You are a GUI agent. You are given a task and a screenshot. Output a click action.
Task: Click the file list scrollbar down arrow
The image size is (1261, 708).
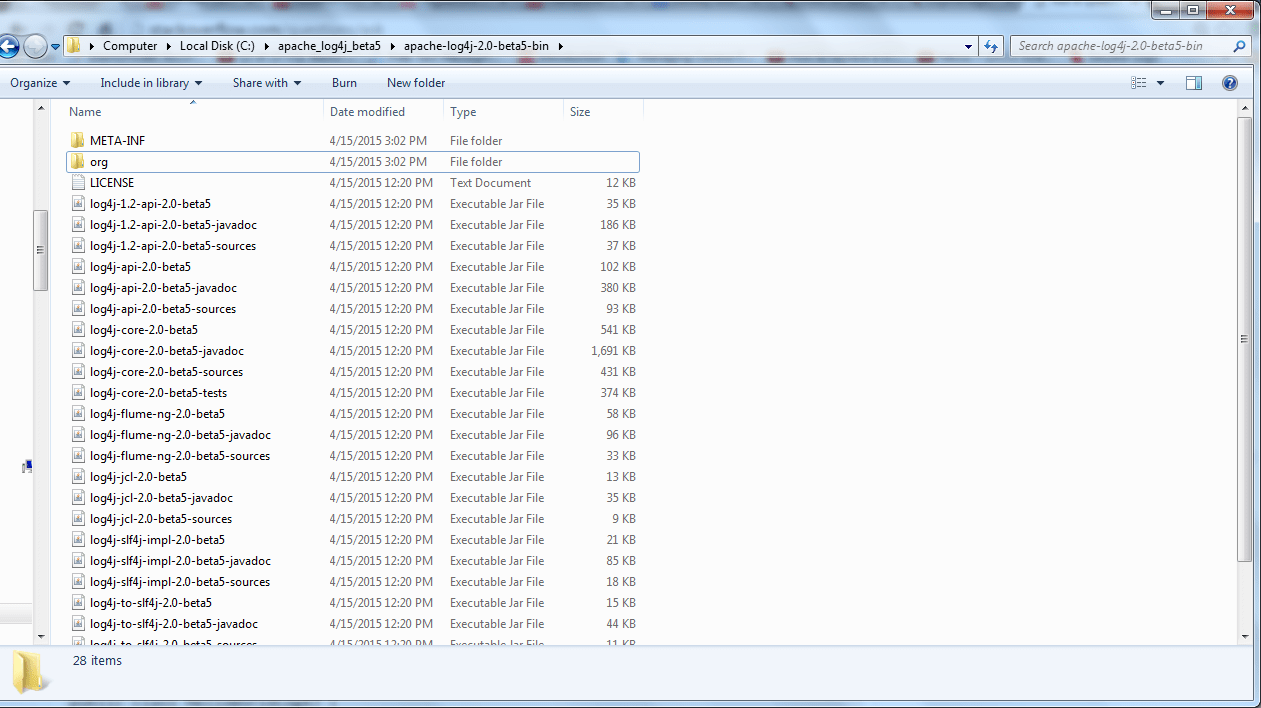pos(1245,636)
